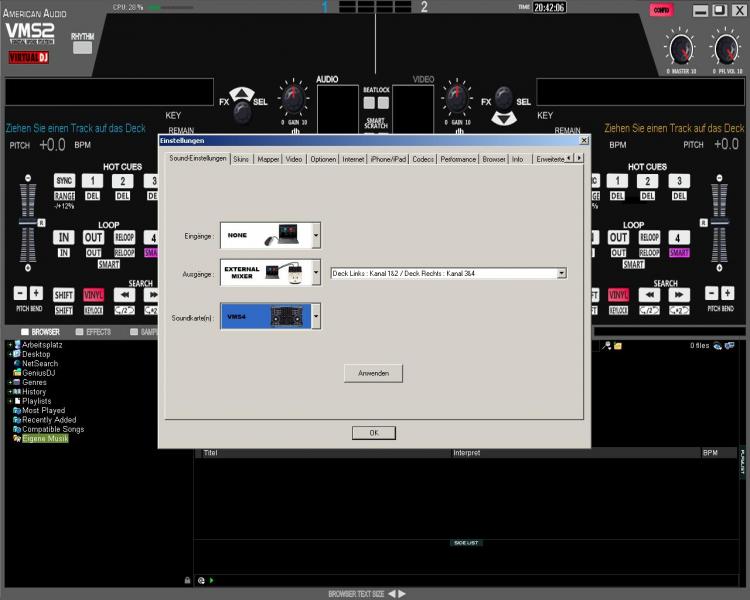
Task: Click pitch bend minus on right deck
Action: pos(712,293)
